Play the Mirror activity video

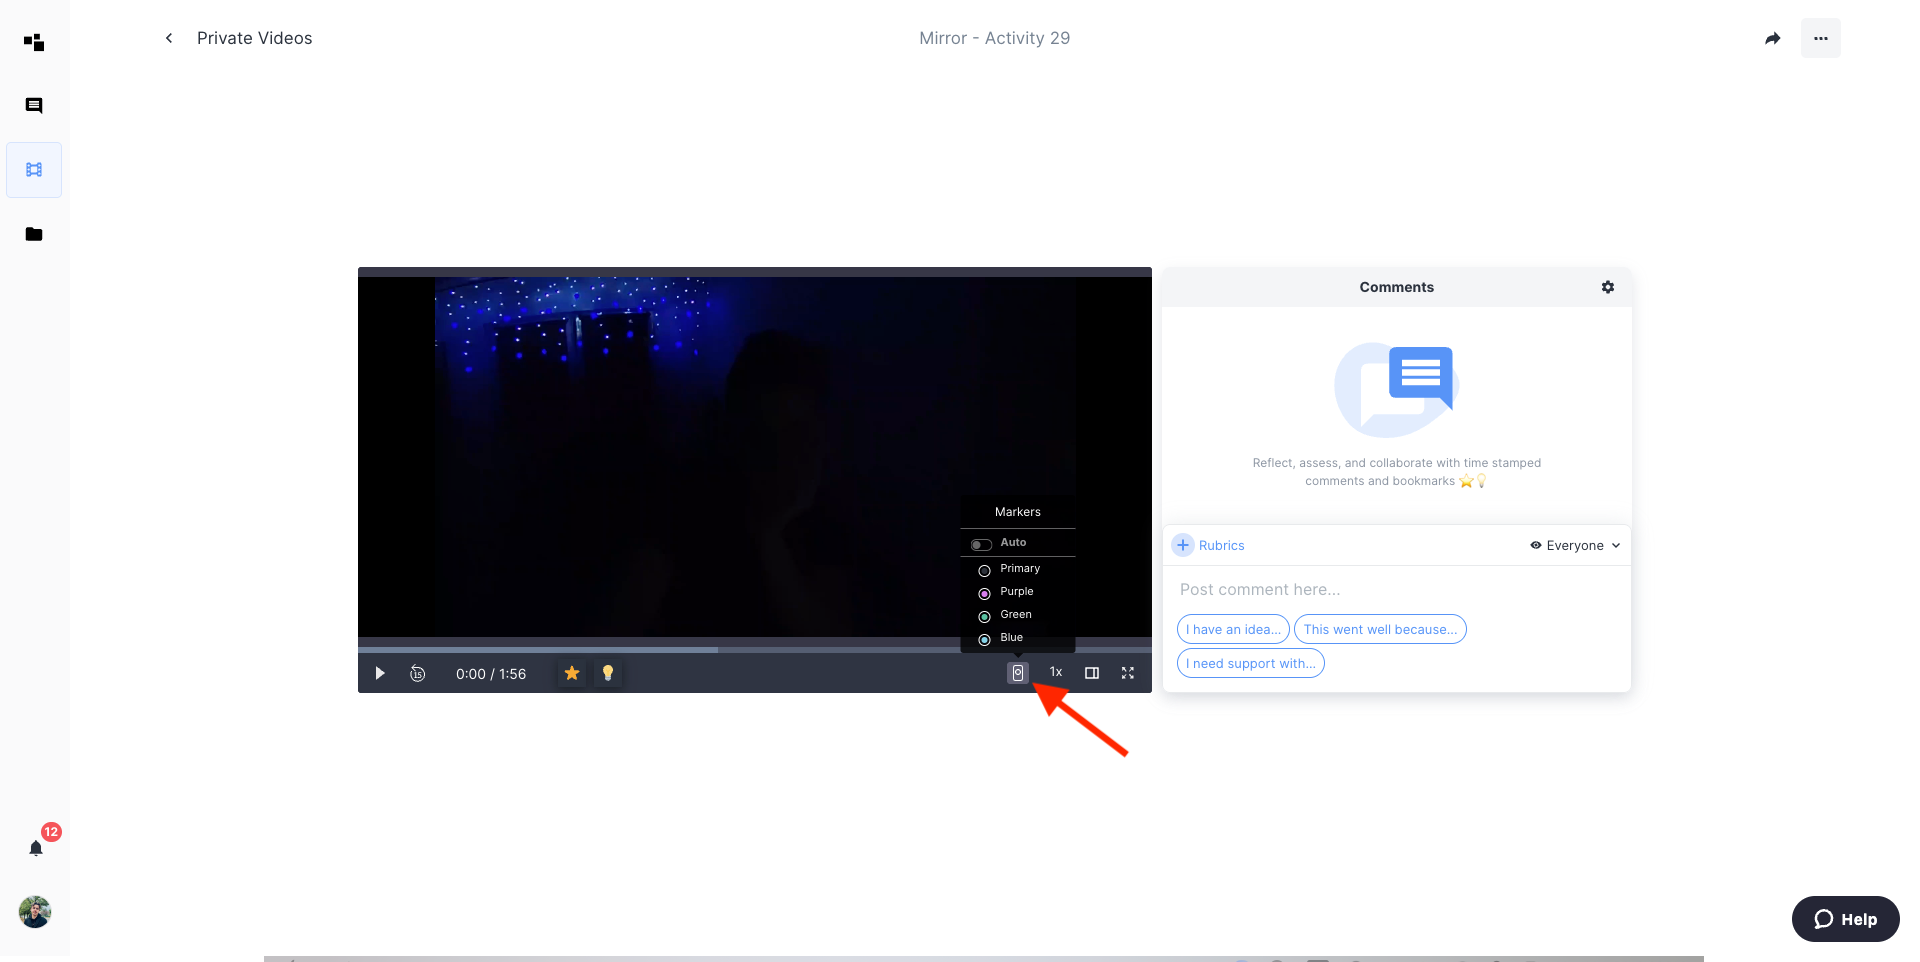[x=380, y=673]
